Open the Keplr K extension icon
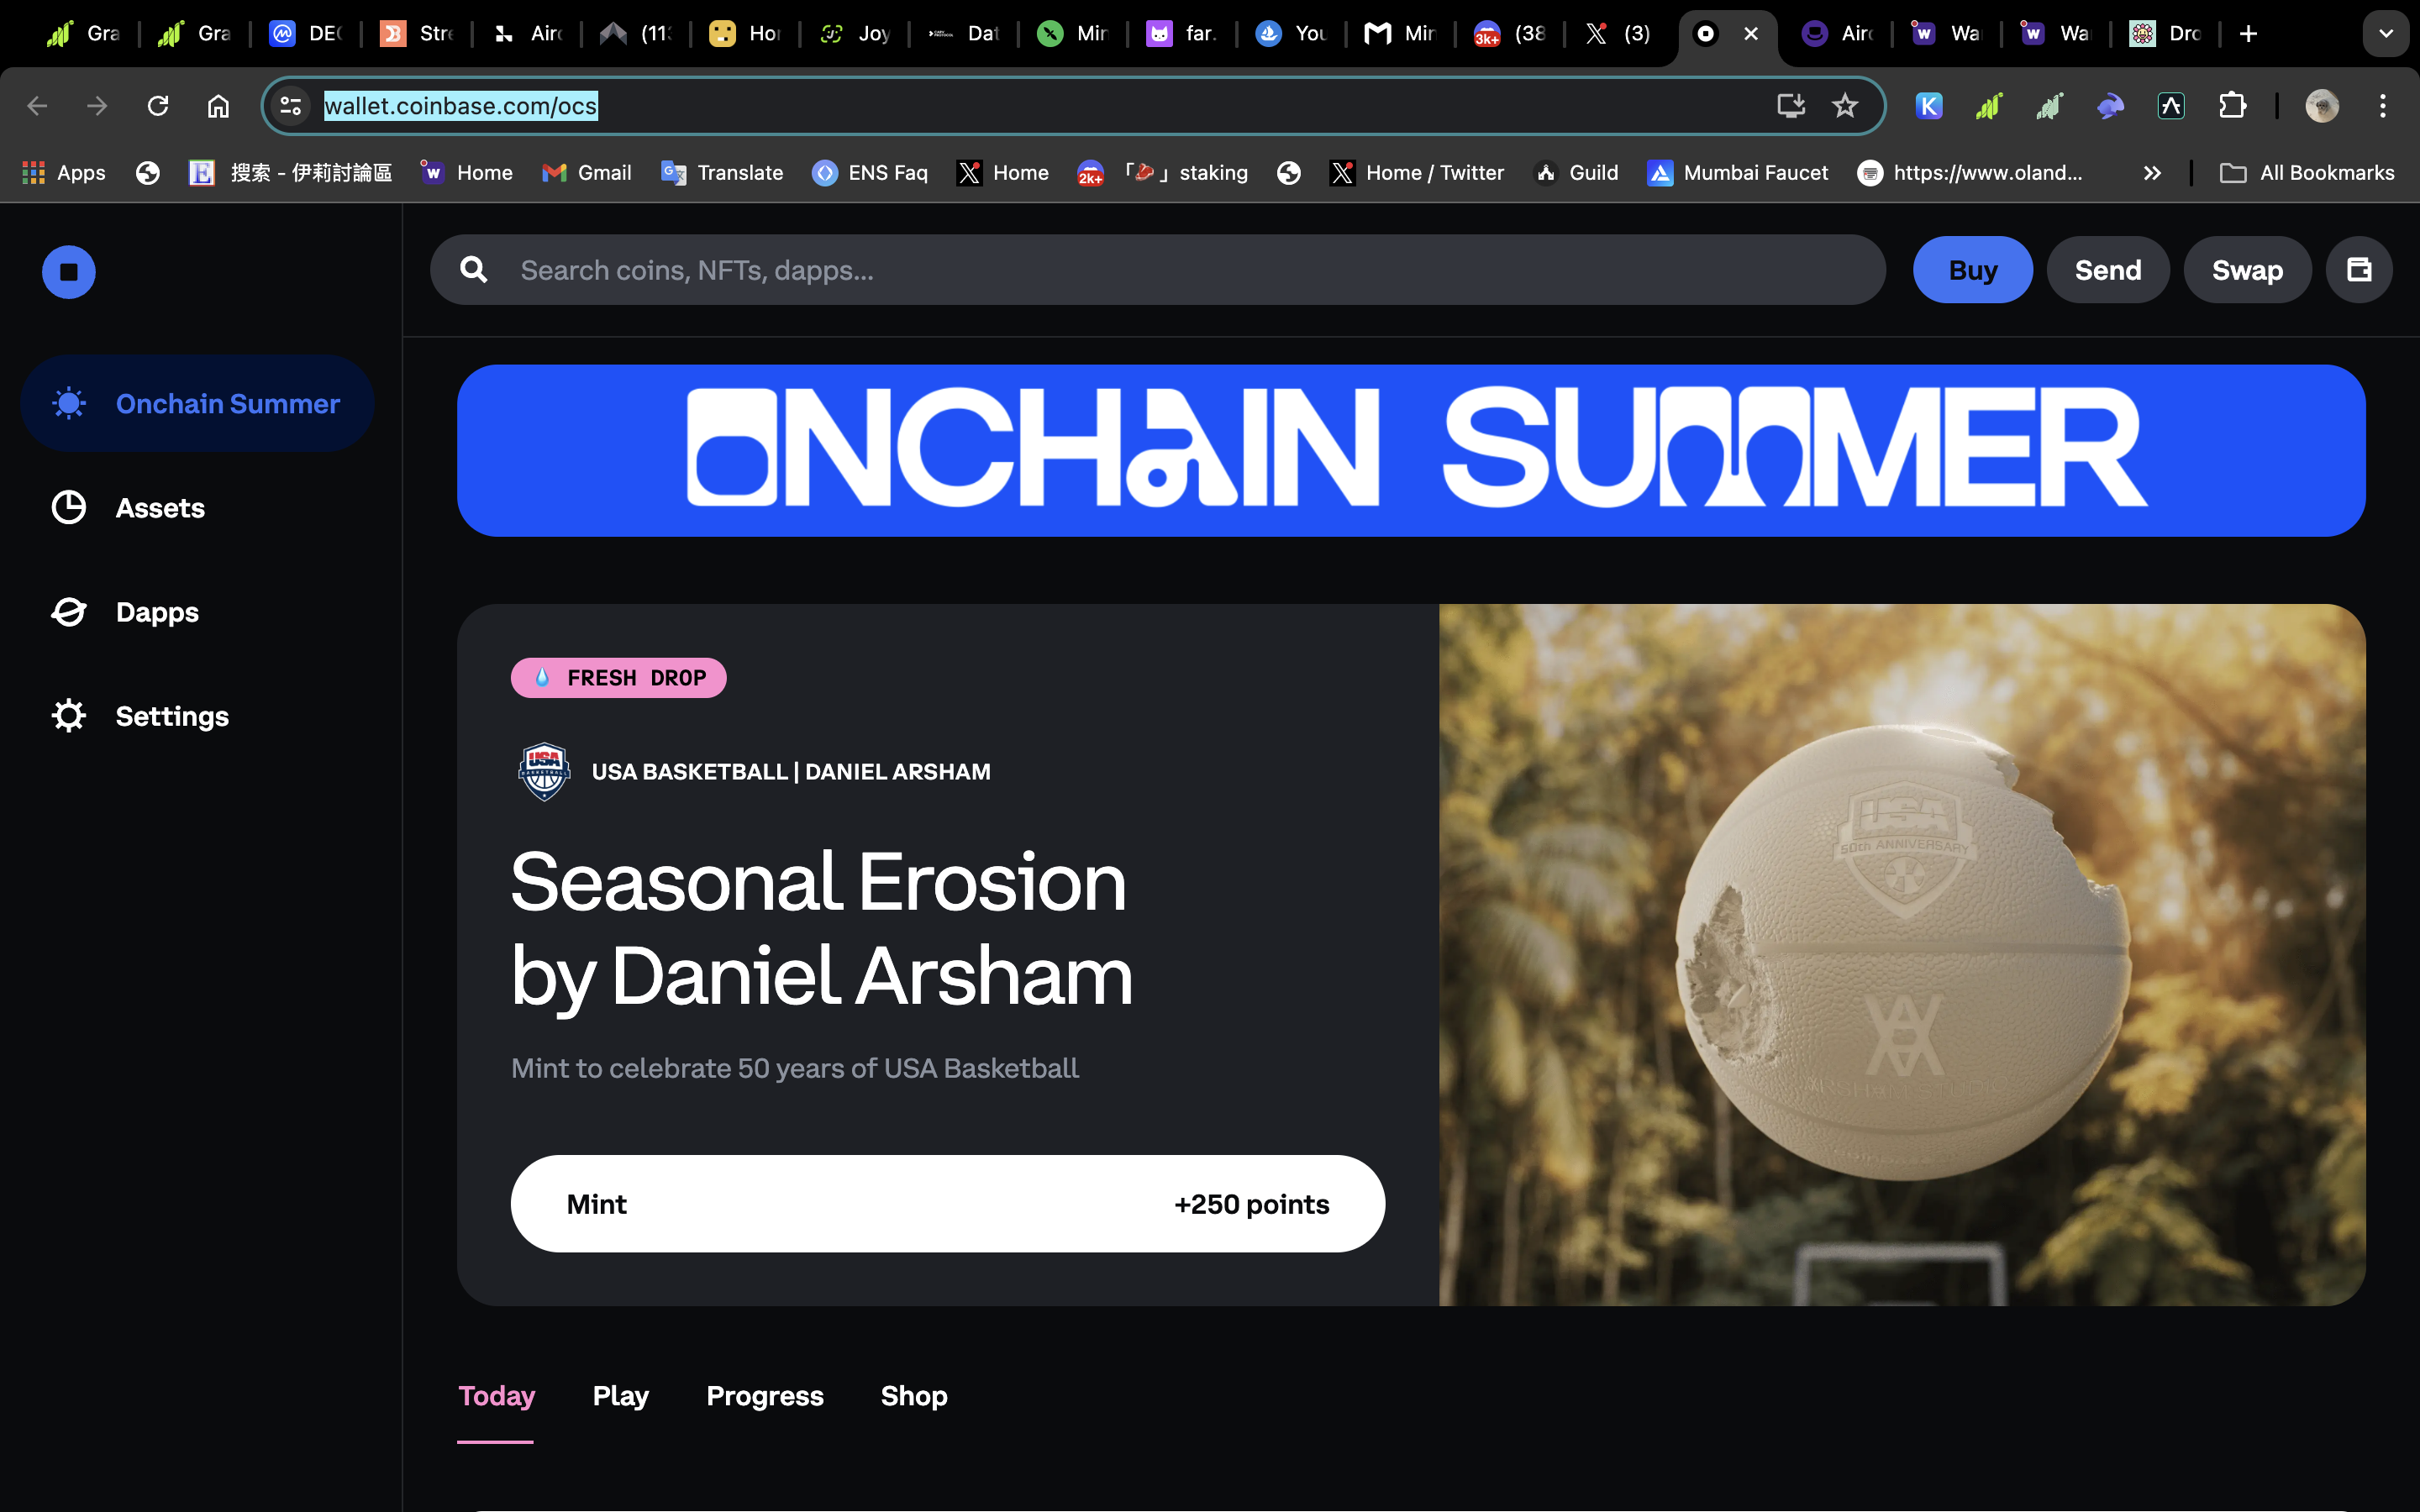 1929,106
